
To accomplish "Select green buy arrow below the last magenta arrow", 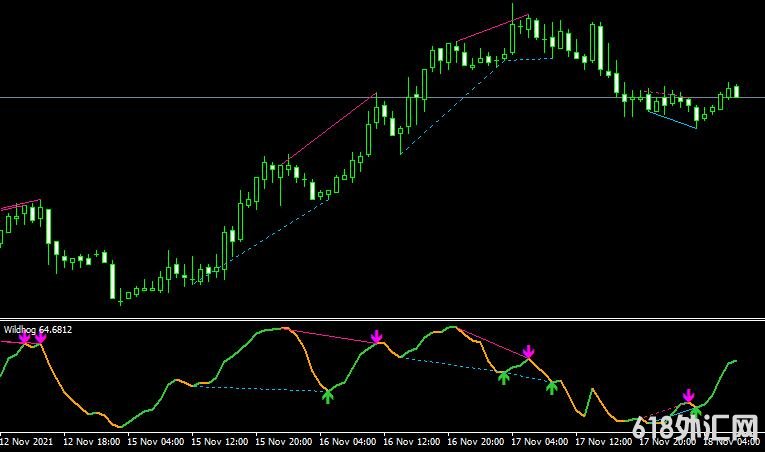I will pos(696,411).
